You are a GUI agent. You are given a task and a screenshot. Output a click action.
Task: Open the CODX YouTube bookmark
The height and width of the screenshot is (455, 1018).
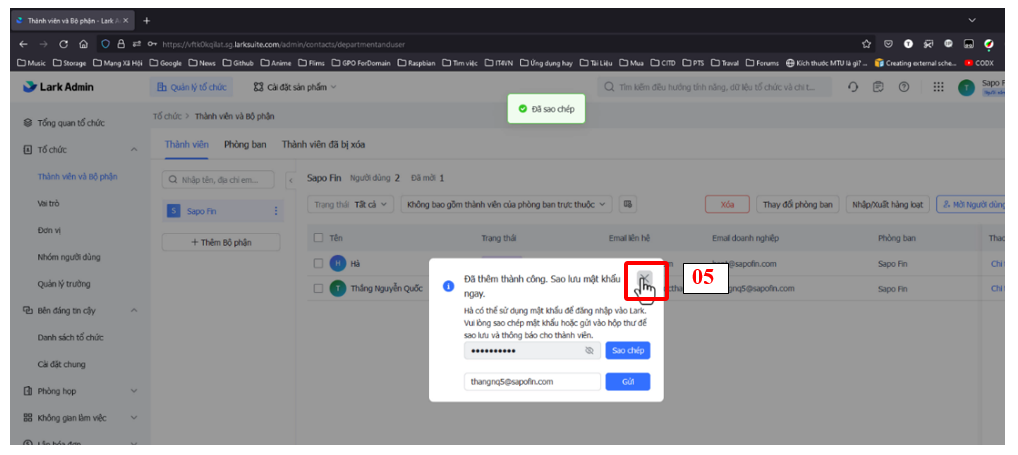click(x=978, y=63)
